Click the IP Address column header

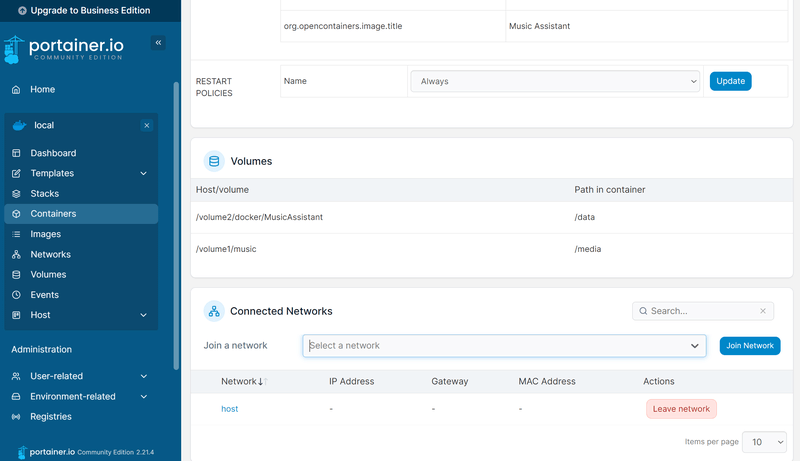pos(352,381)
